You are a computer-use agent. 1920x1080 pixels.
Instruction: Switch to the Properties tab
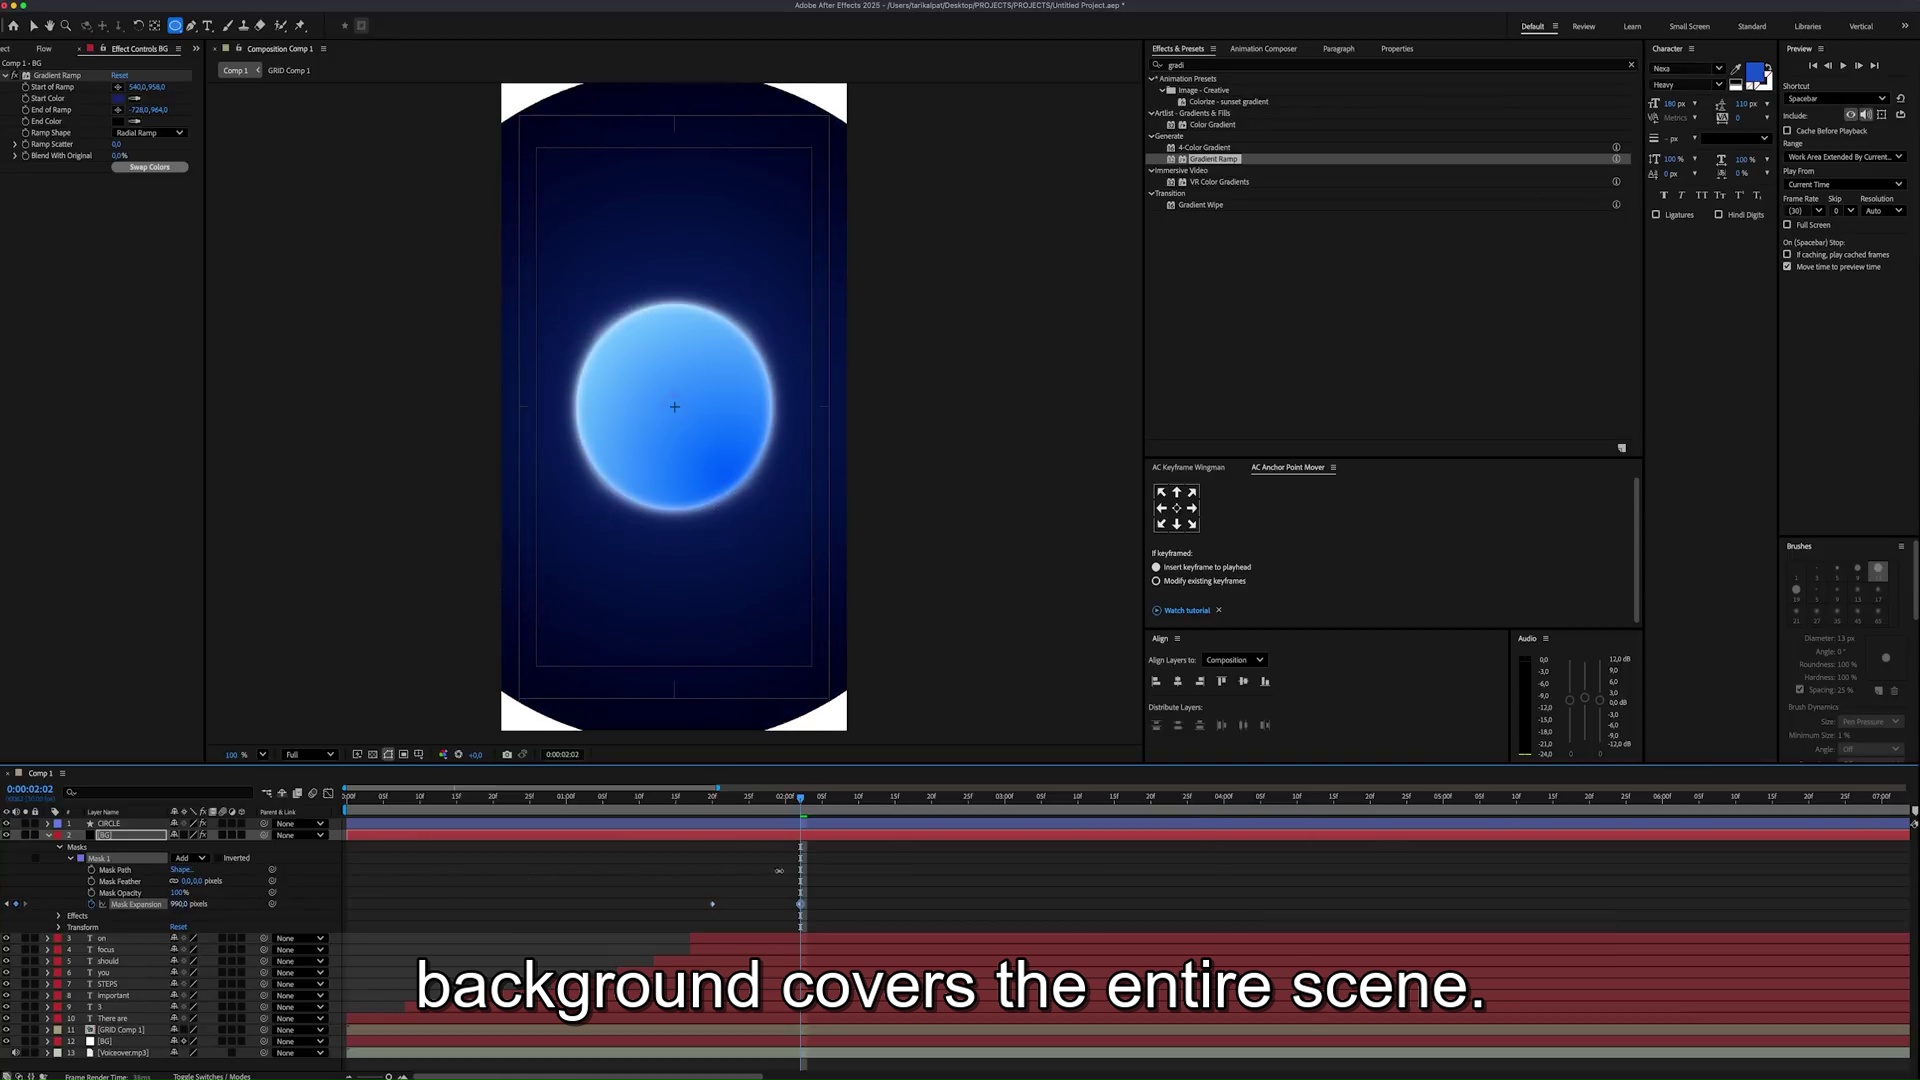tap(1397, 49)
